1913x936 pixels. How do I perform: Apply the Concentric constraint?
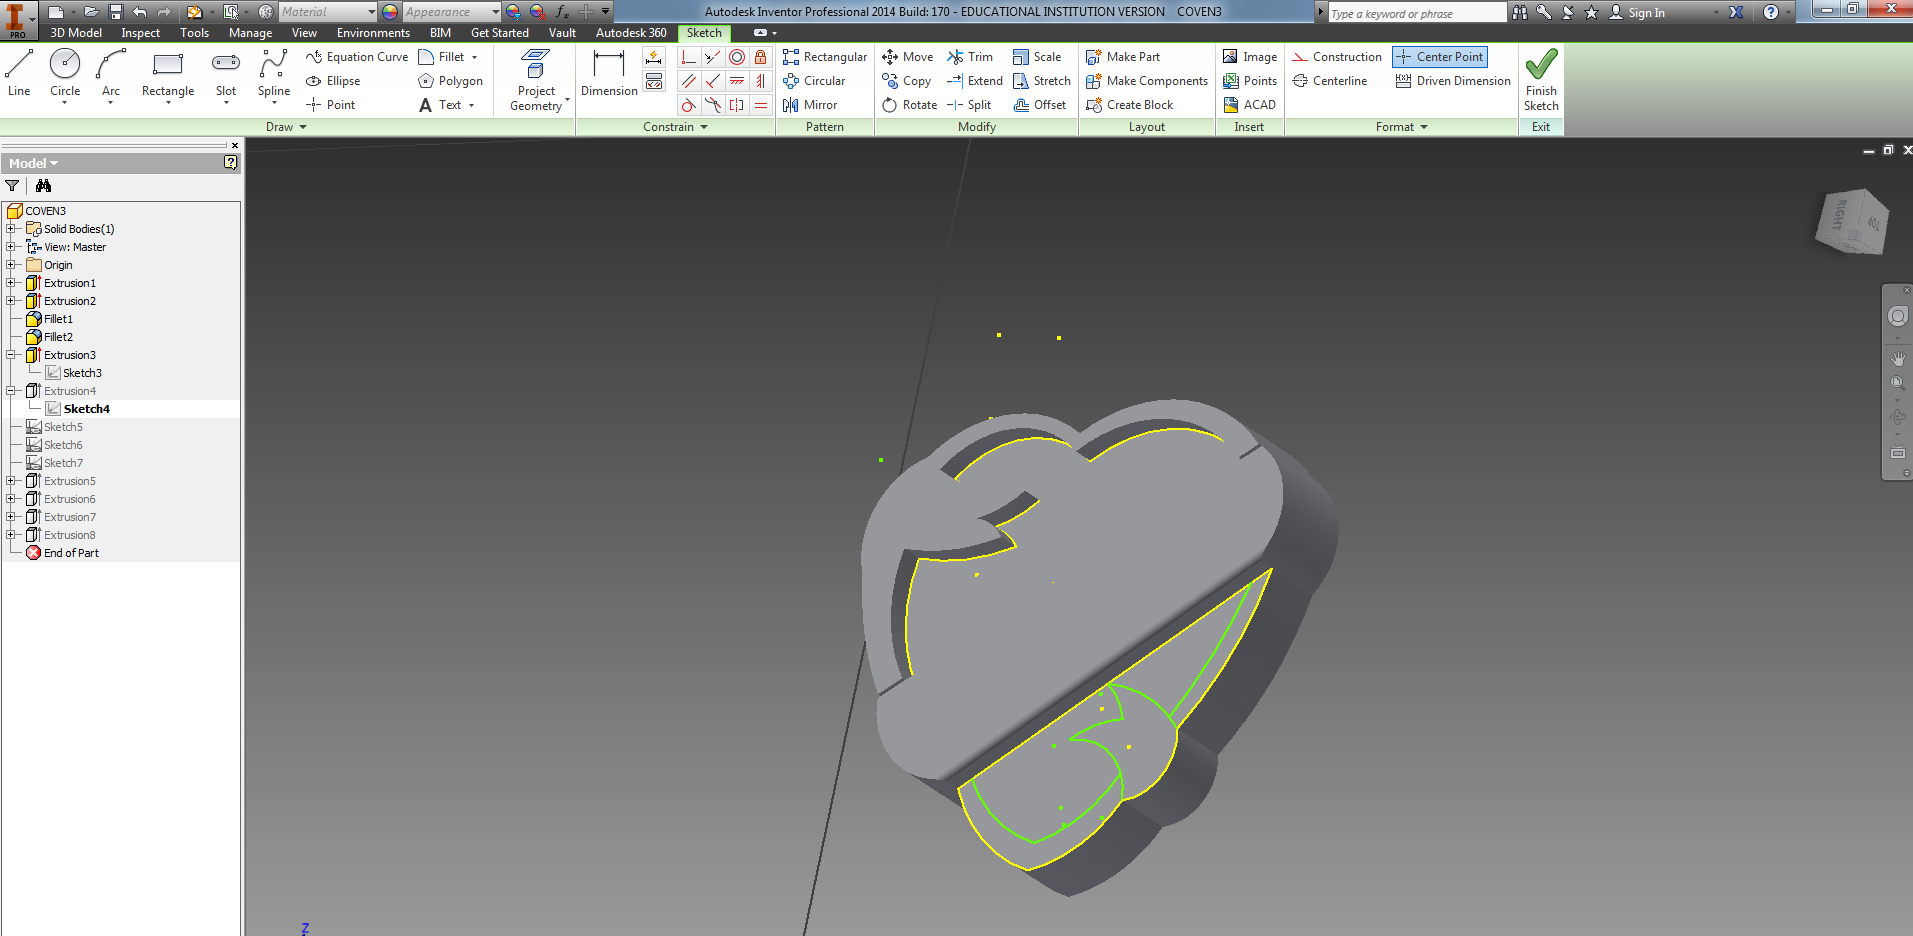click(737, 57)
